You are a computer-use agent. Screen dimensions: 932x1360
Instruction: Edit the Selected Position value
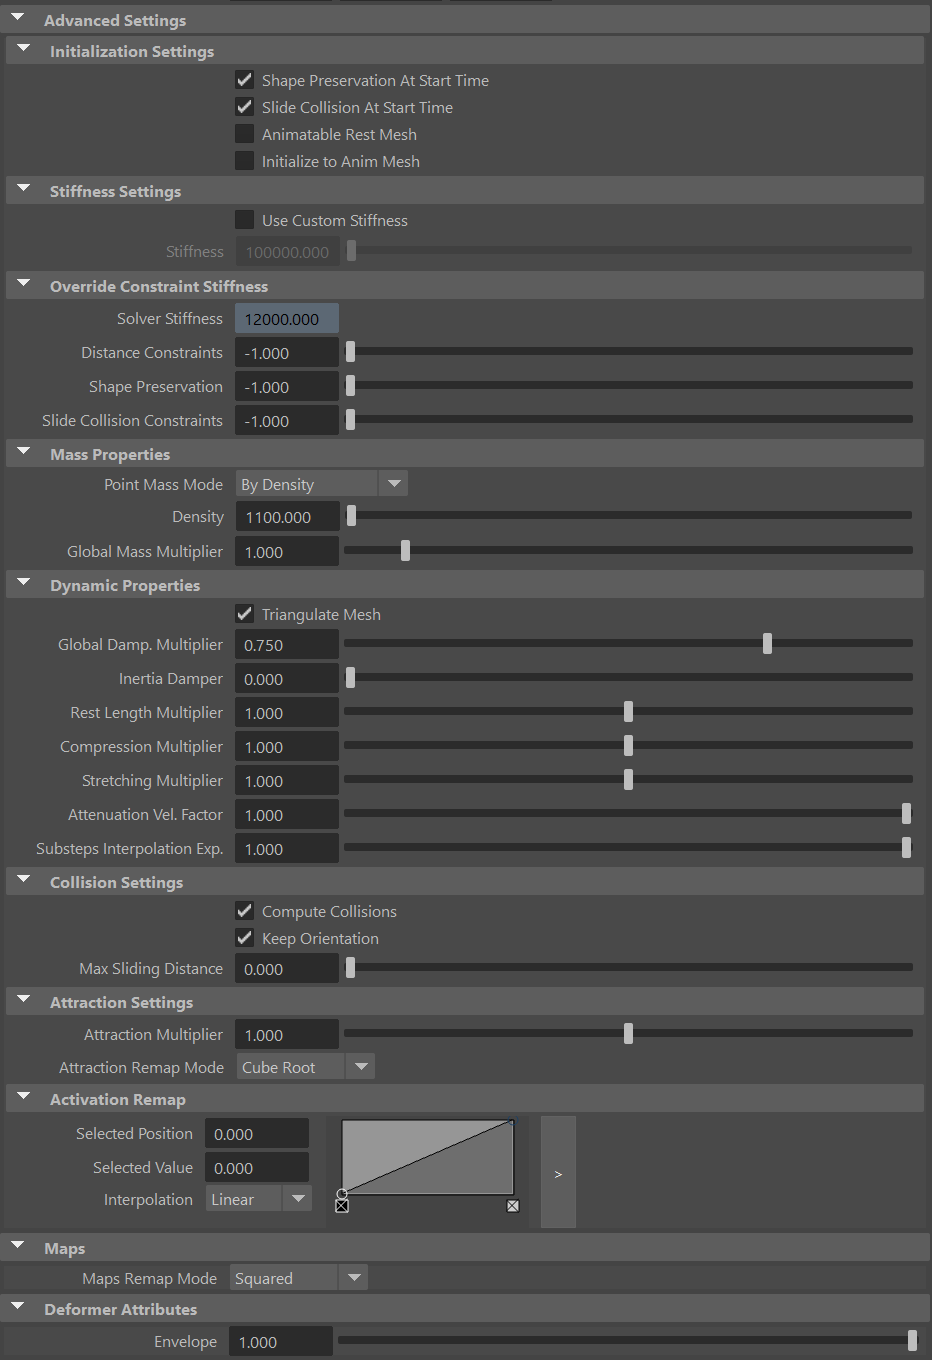pos(257,1133)
